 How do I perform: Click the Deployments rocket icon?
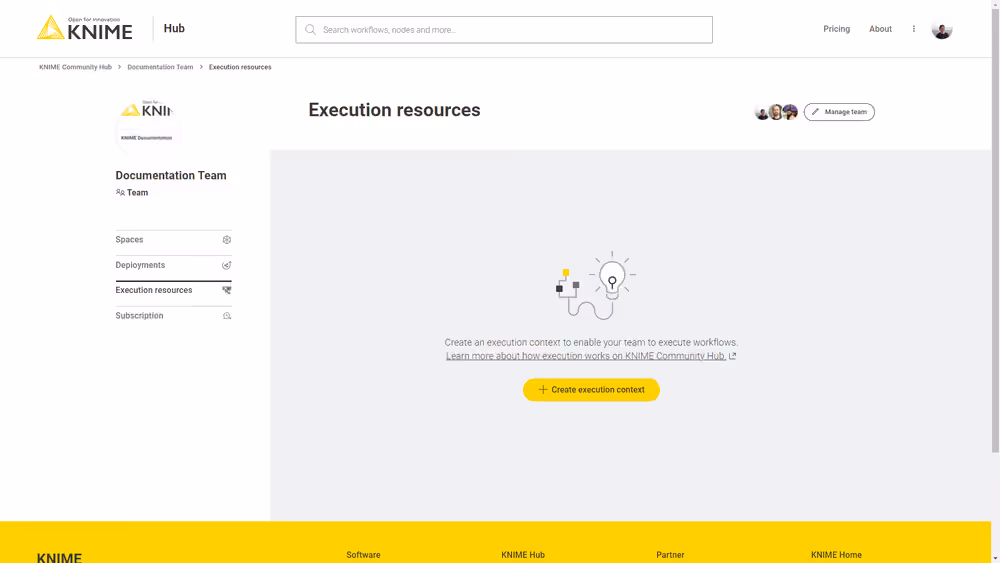(x=226, y=265)
